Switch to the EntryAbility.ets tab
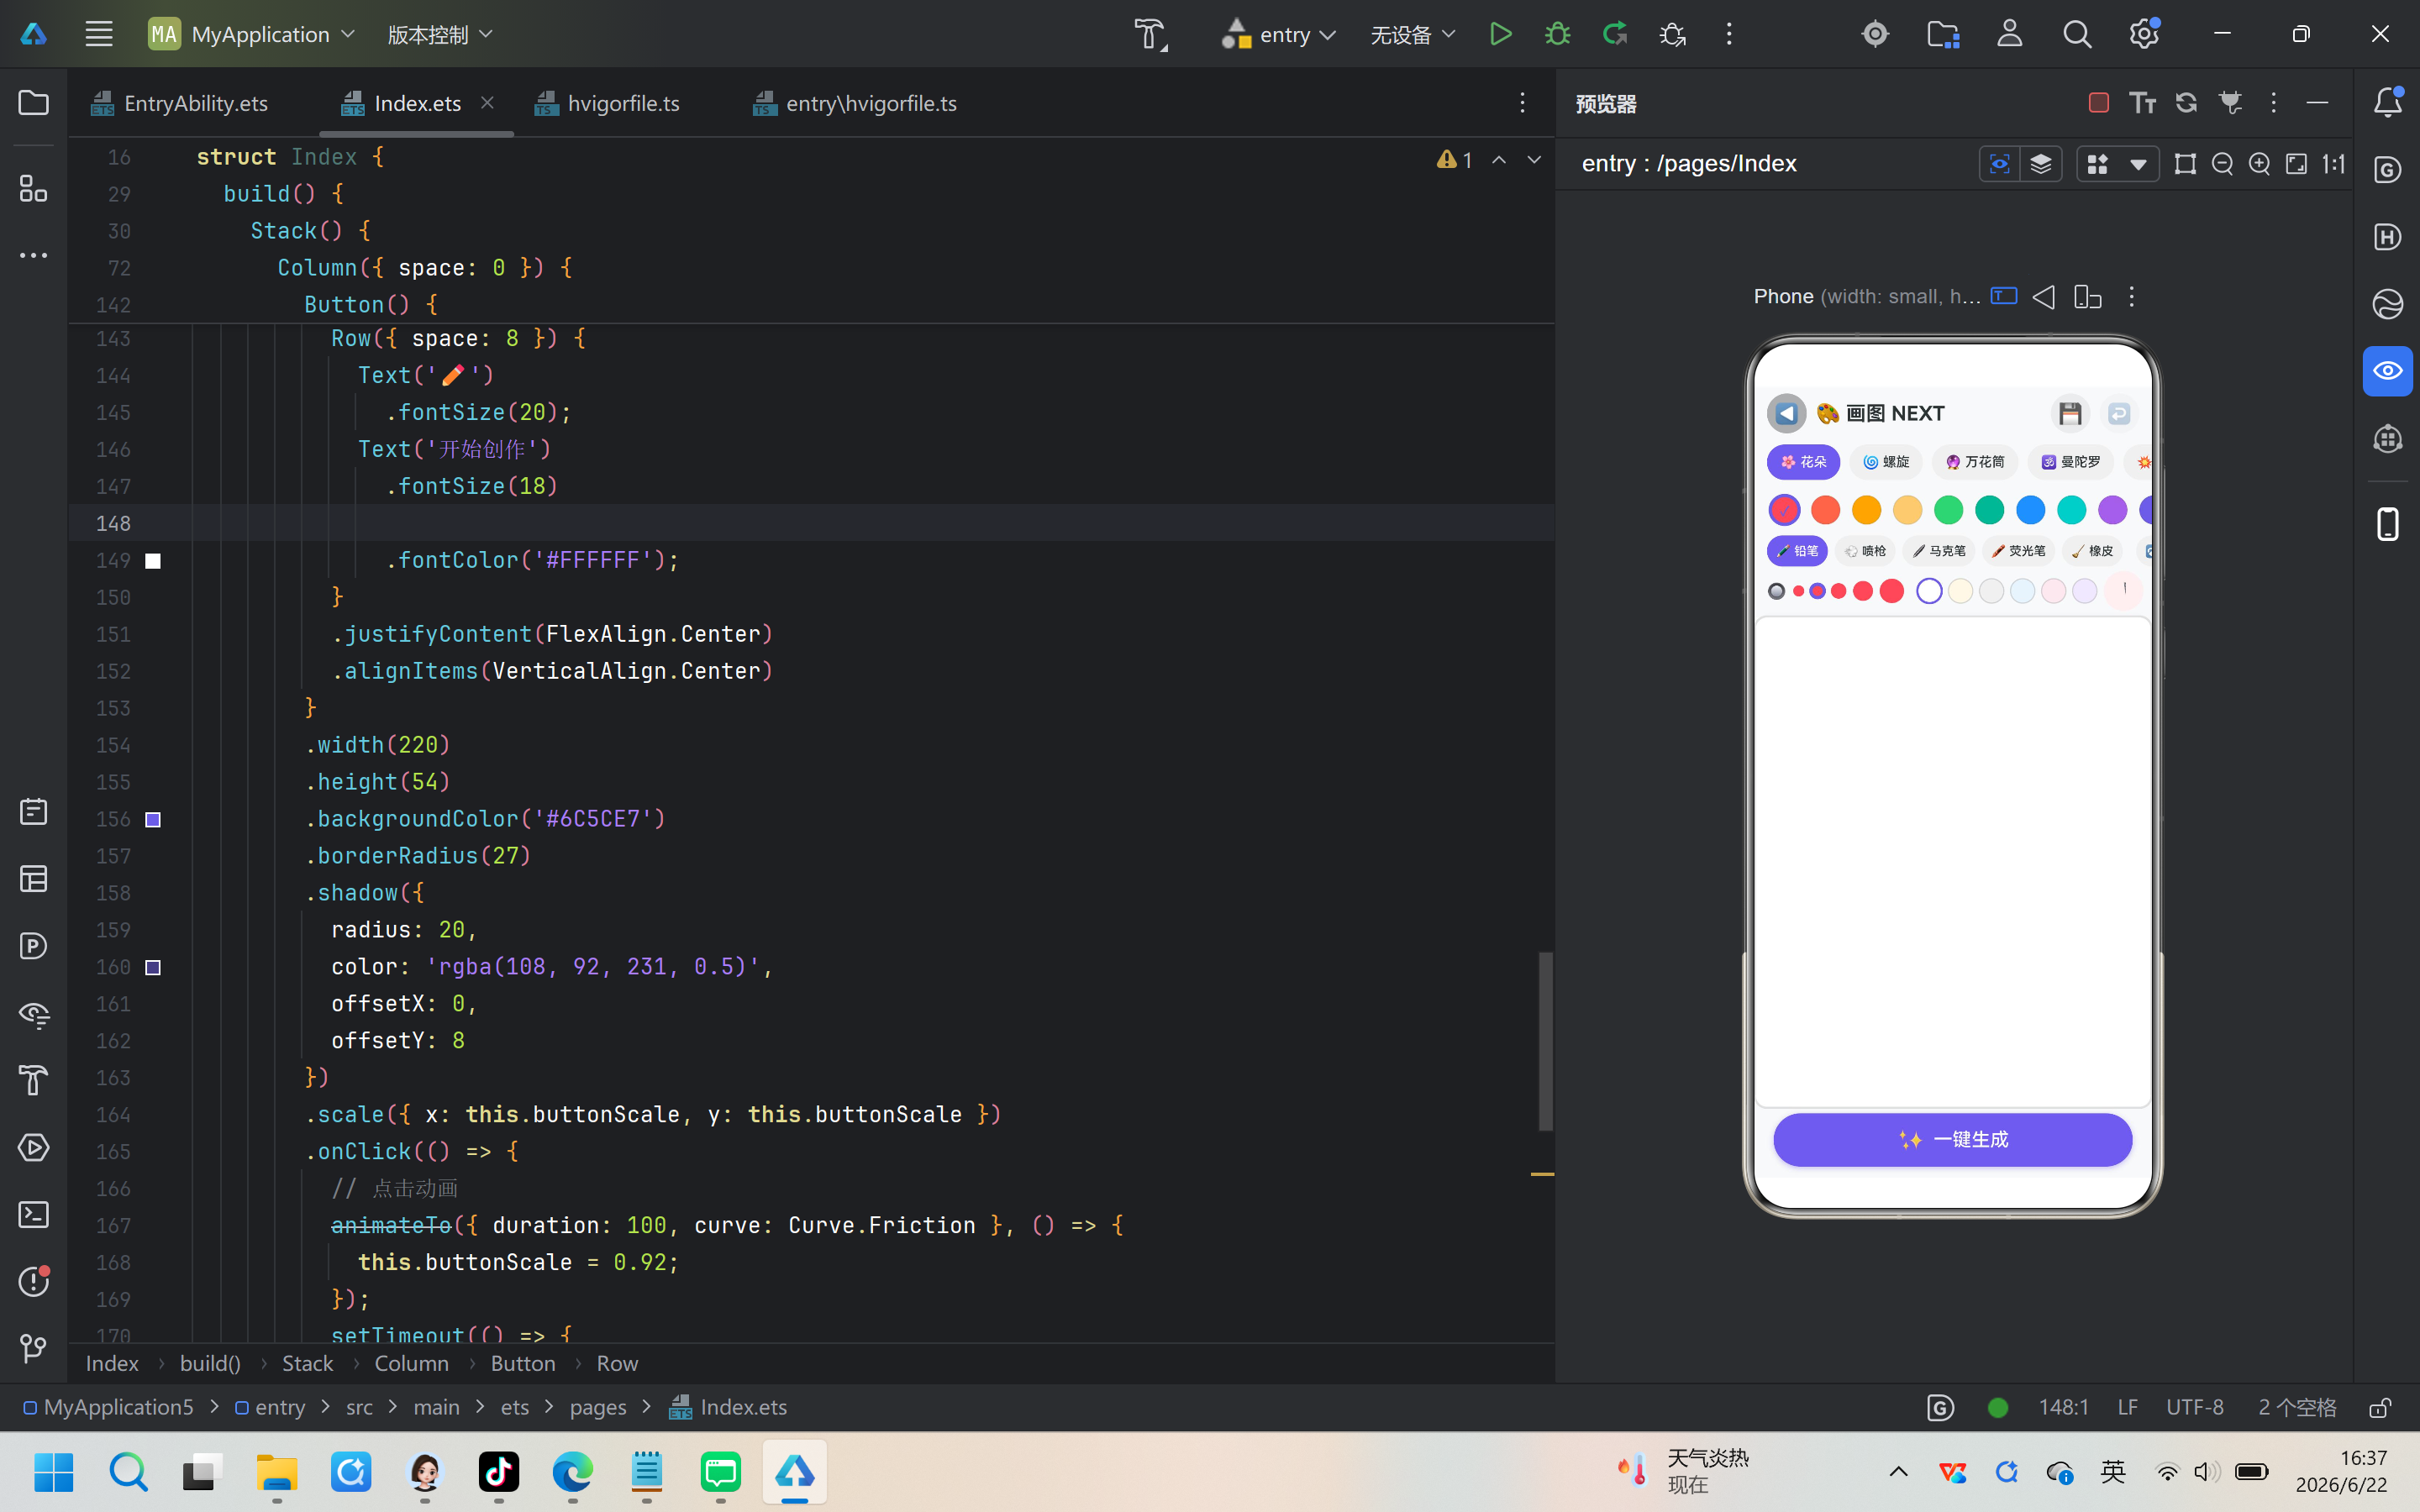The width and height of the screenshot is (2420, 1512). (x=181, y=103)
